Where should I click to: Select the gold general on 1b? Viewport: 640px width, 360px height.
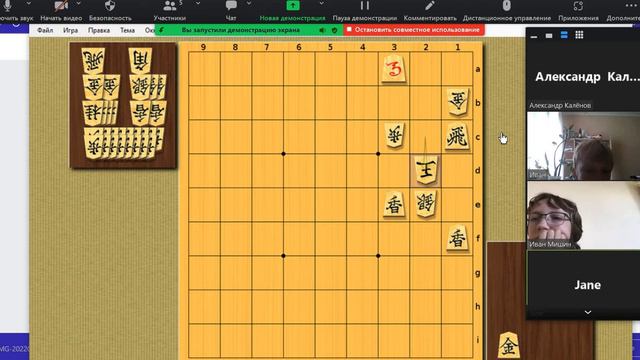(458, 102)
